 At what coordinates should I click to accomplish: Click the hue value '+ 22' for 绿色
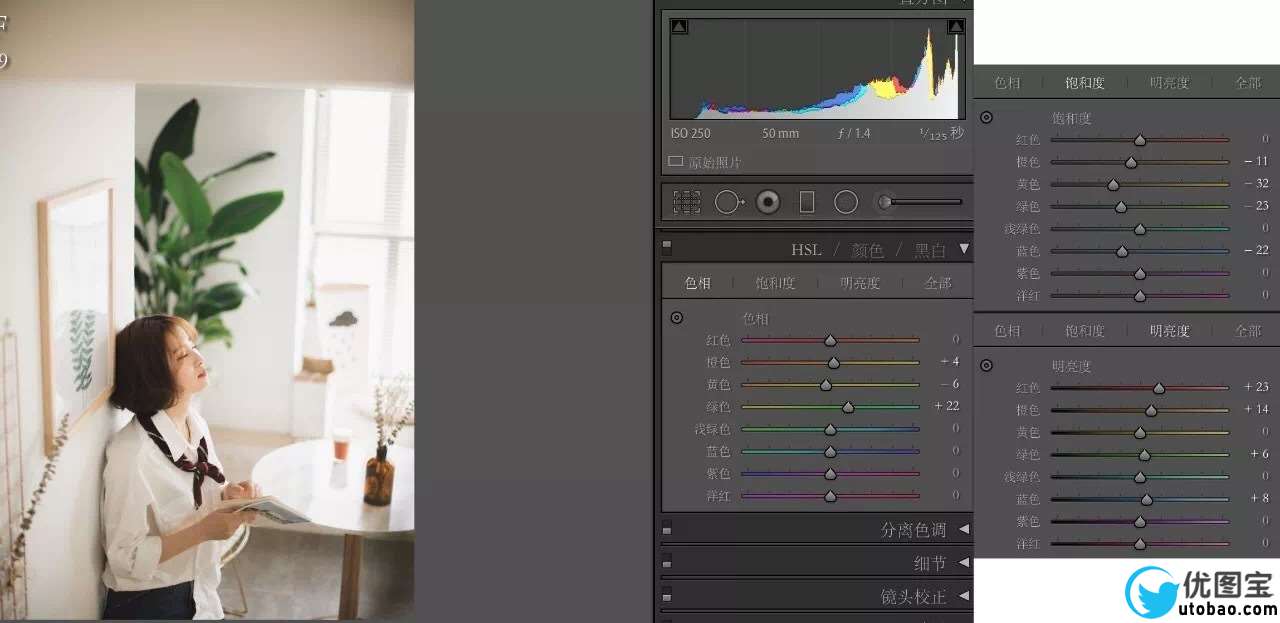(946, 406)
